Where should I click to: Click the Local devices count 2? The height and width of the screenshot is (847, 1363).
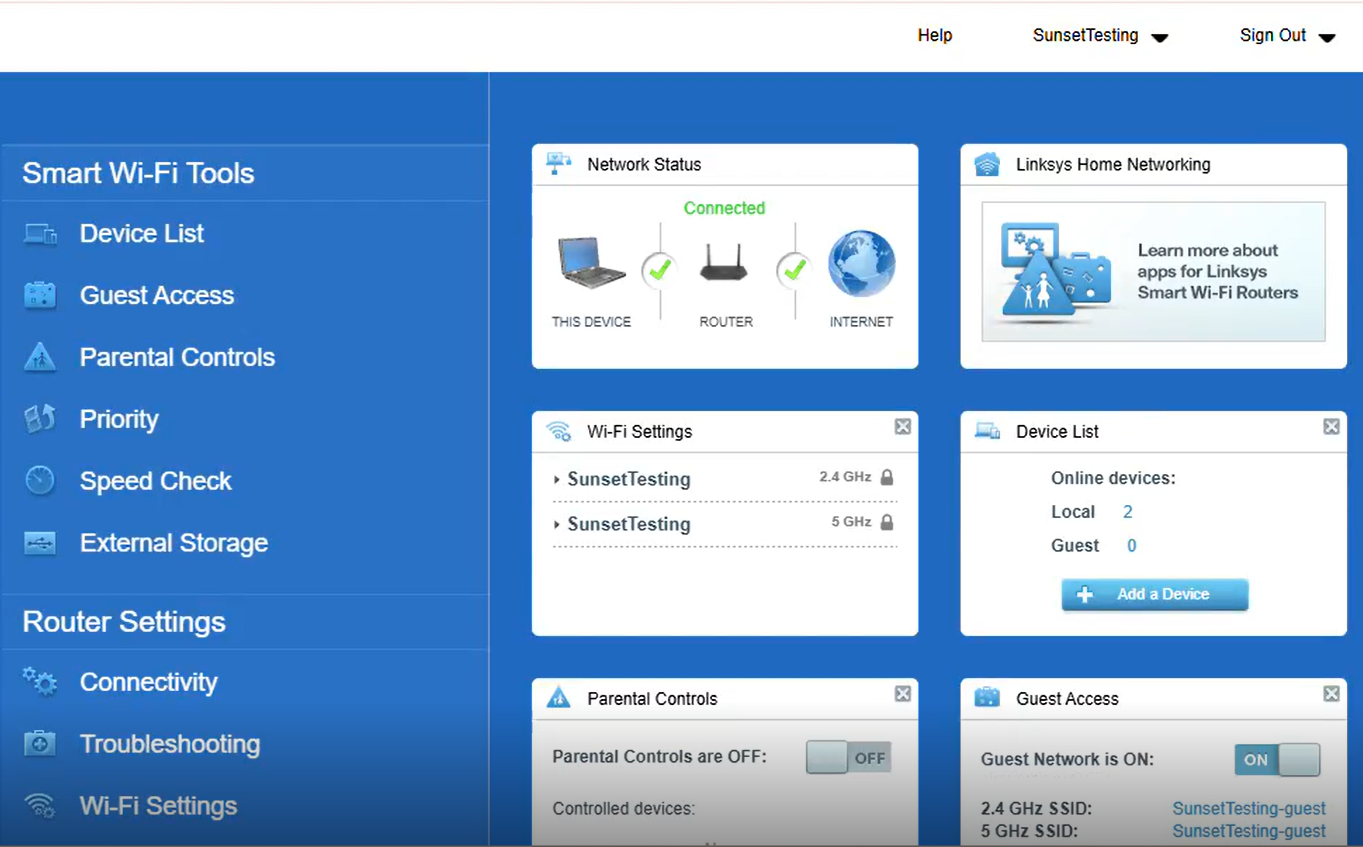pyautogui.click(x=1128, y=512)
